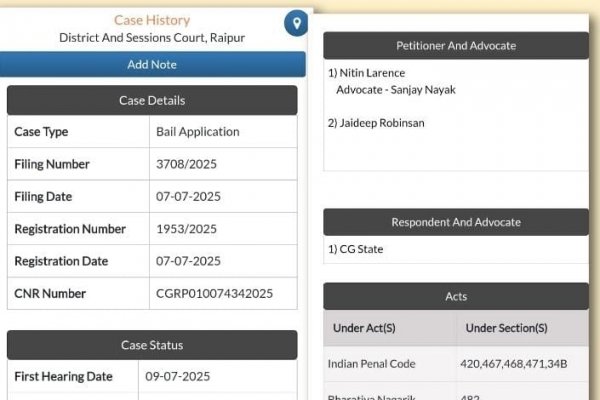Select the First Hearing Date 09-07-2025 value

point(178,376)
